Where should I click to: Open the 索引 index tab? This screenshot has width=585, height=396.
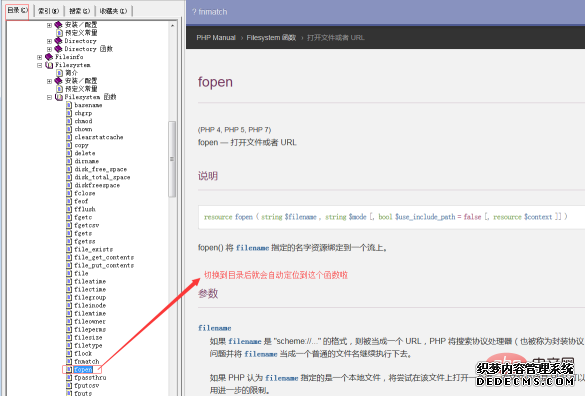(x=49, y=11)
